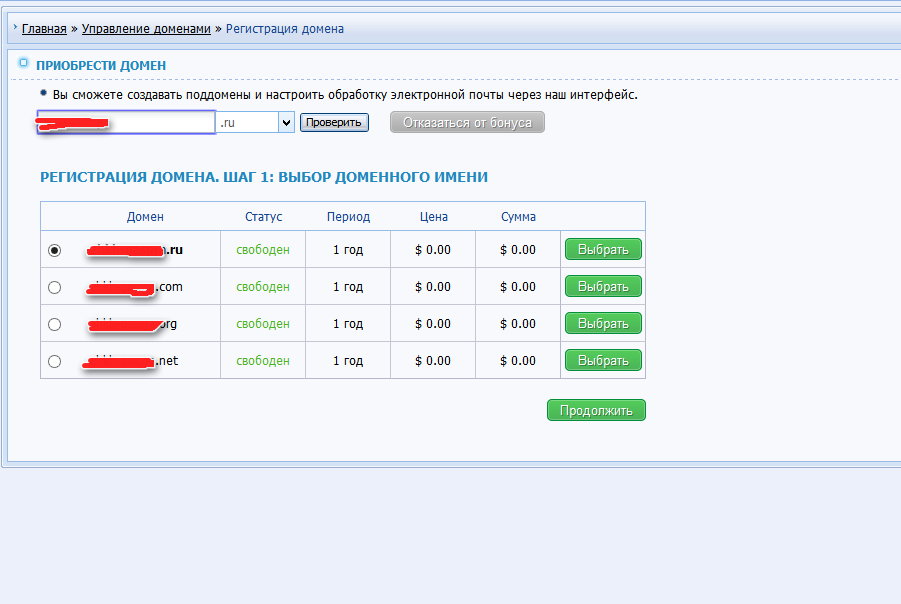The image size is (901, 604).
Task: Click Выбрать for the .org domain
Action: 603,323
